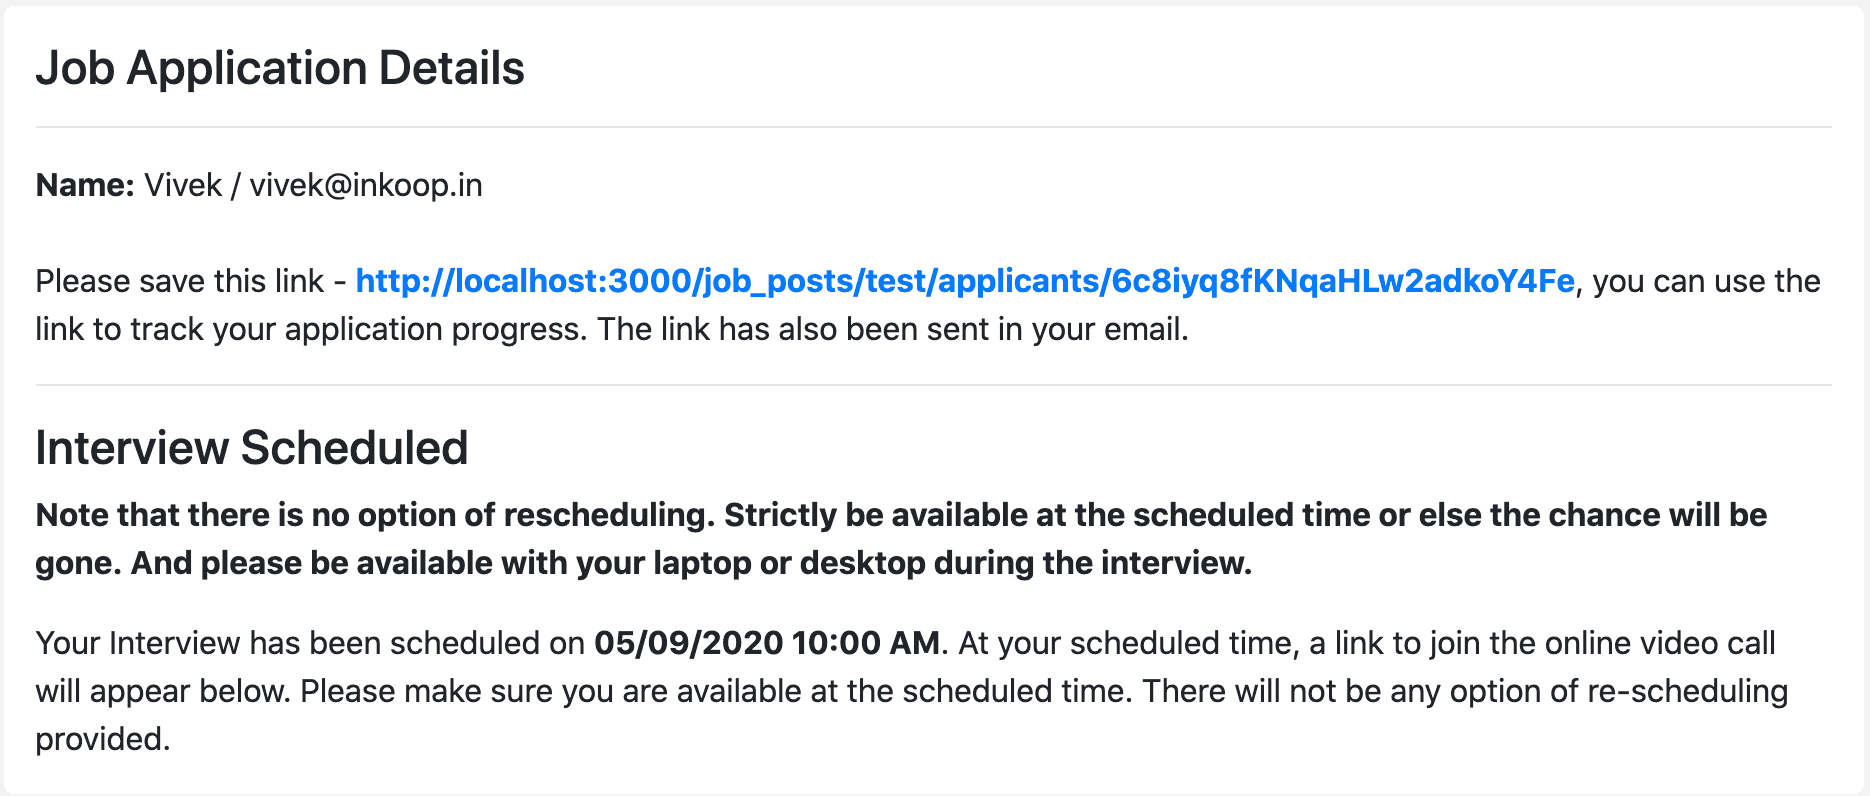The height and width of the screenshot is (796, 1870).
Task: Click the Interview Scheduled heading
Action: pos(252,448)
